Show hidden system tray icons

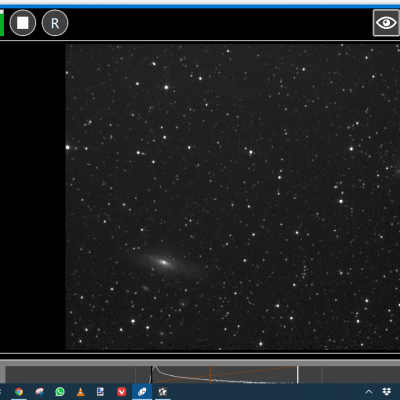(369, 392)
